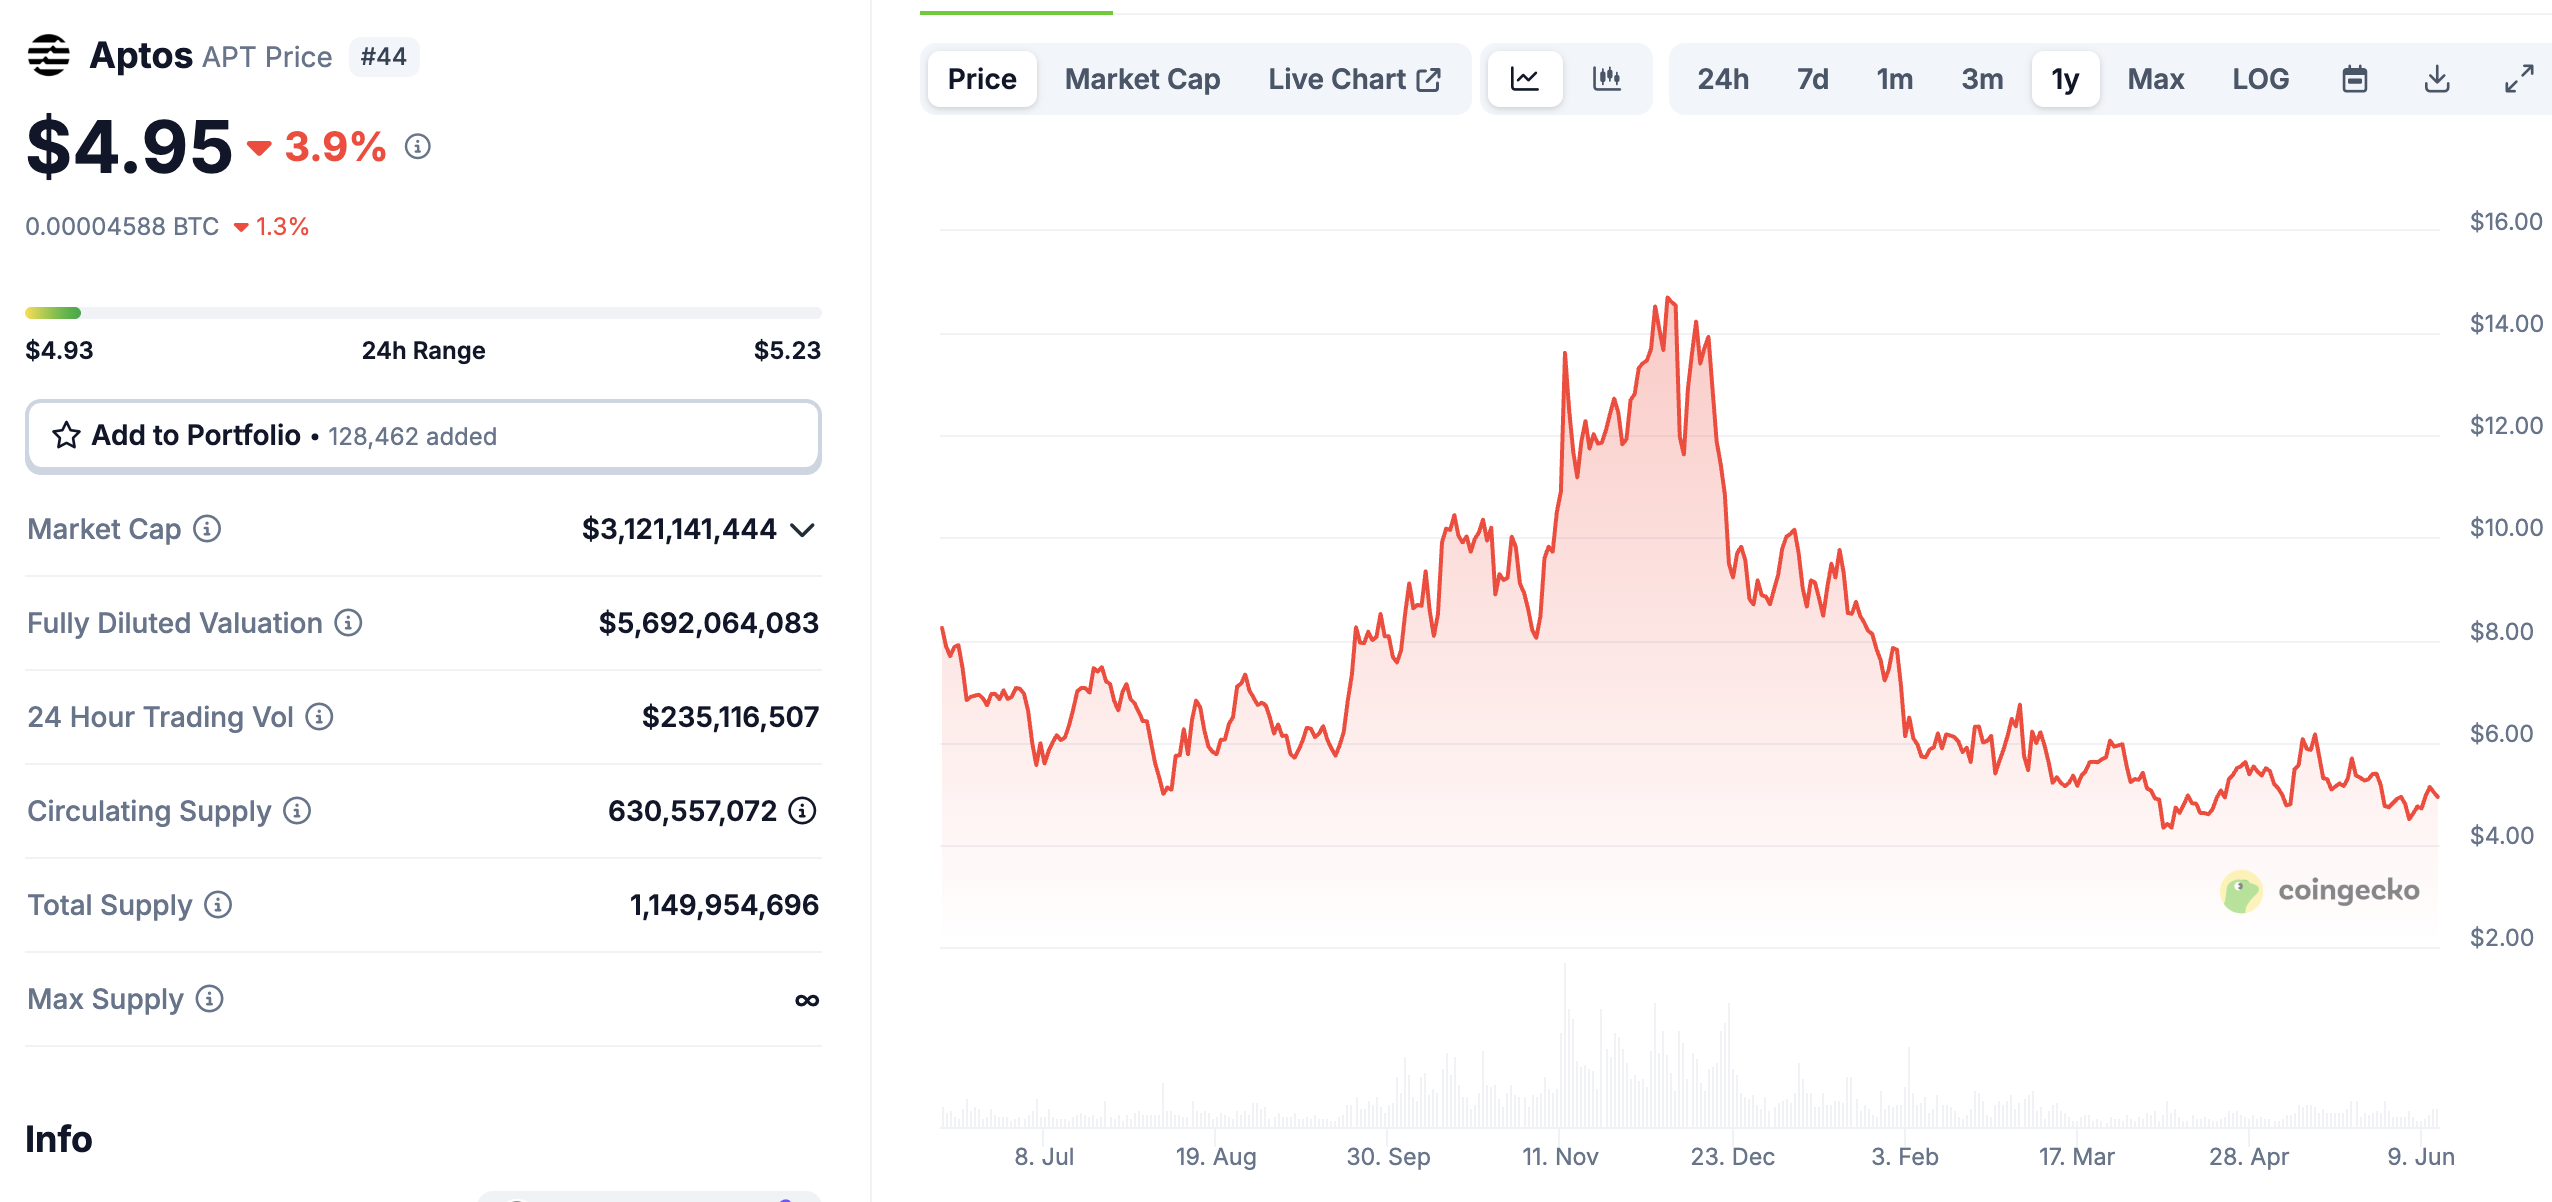Switch to line chart view
This screenshot has width=2552, height=1202.
(1524, 78)
